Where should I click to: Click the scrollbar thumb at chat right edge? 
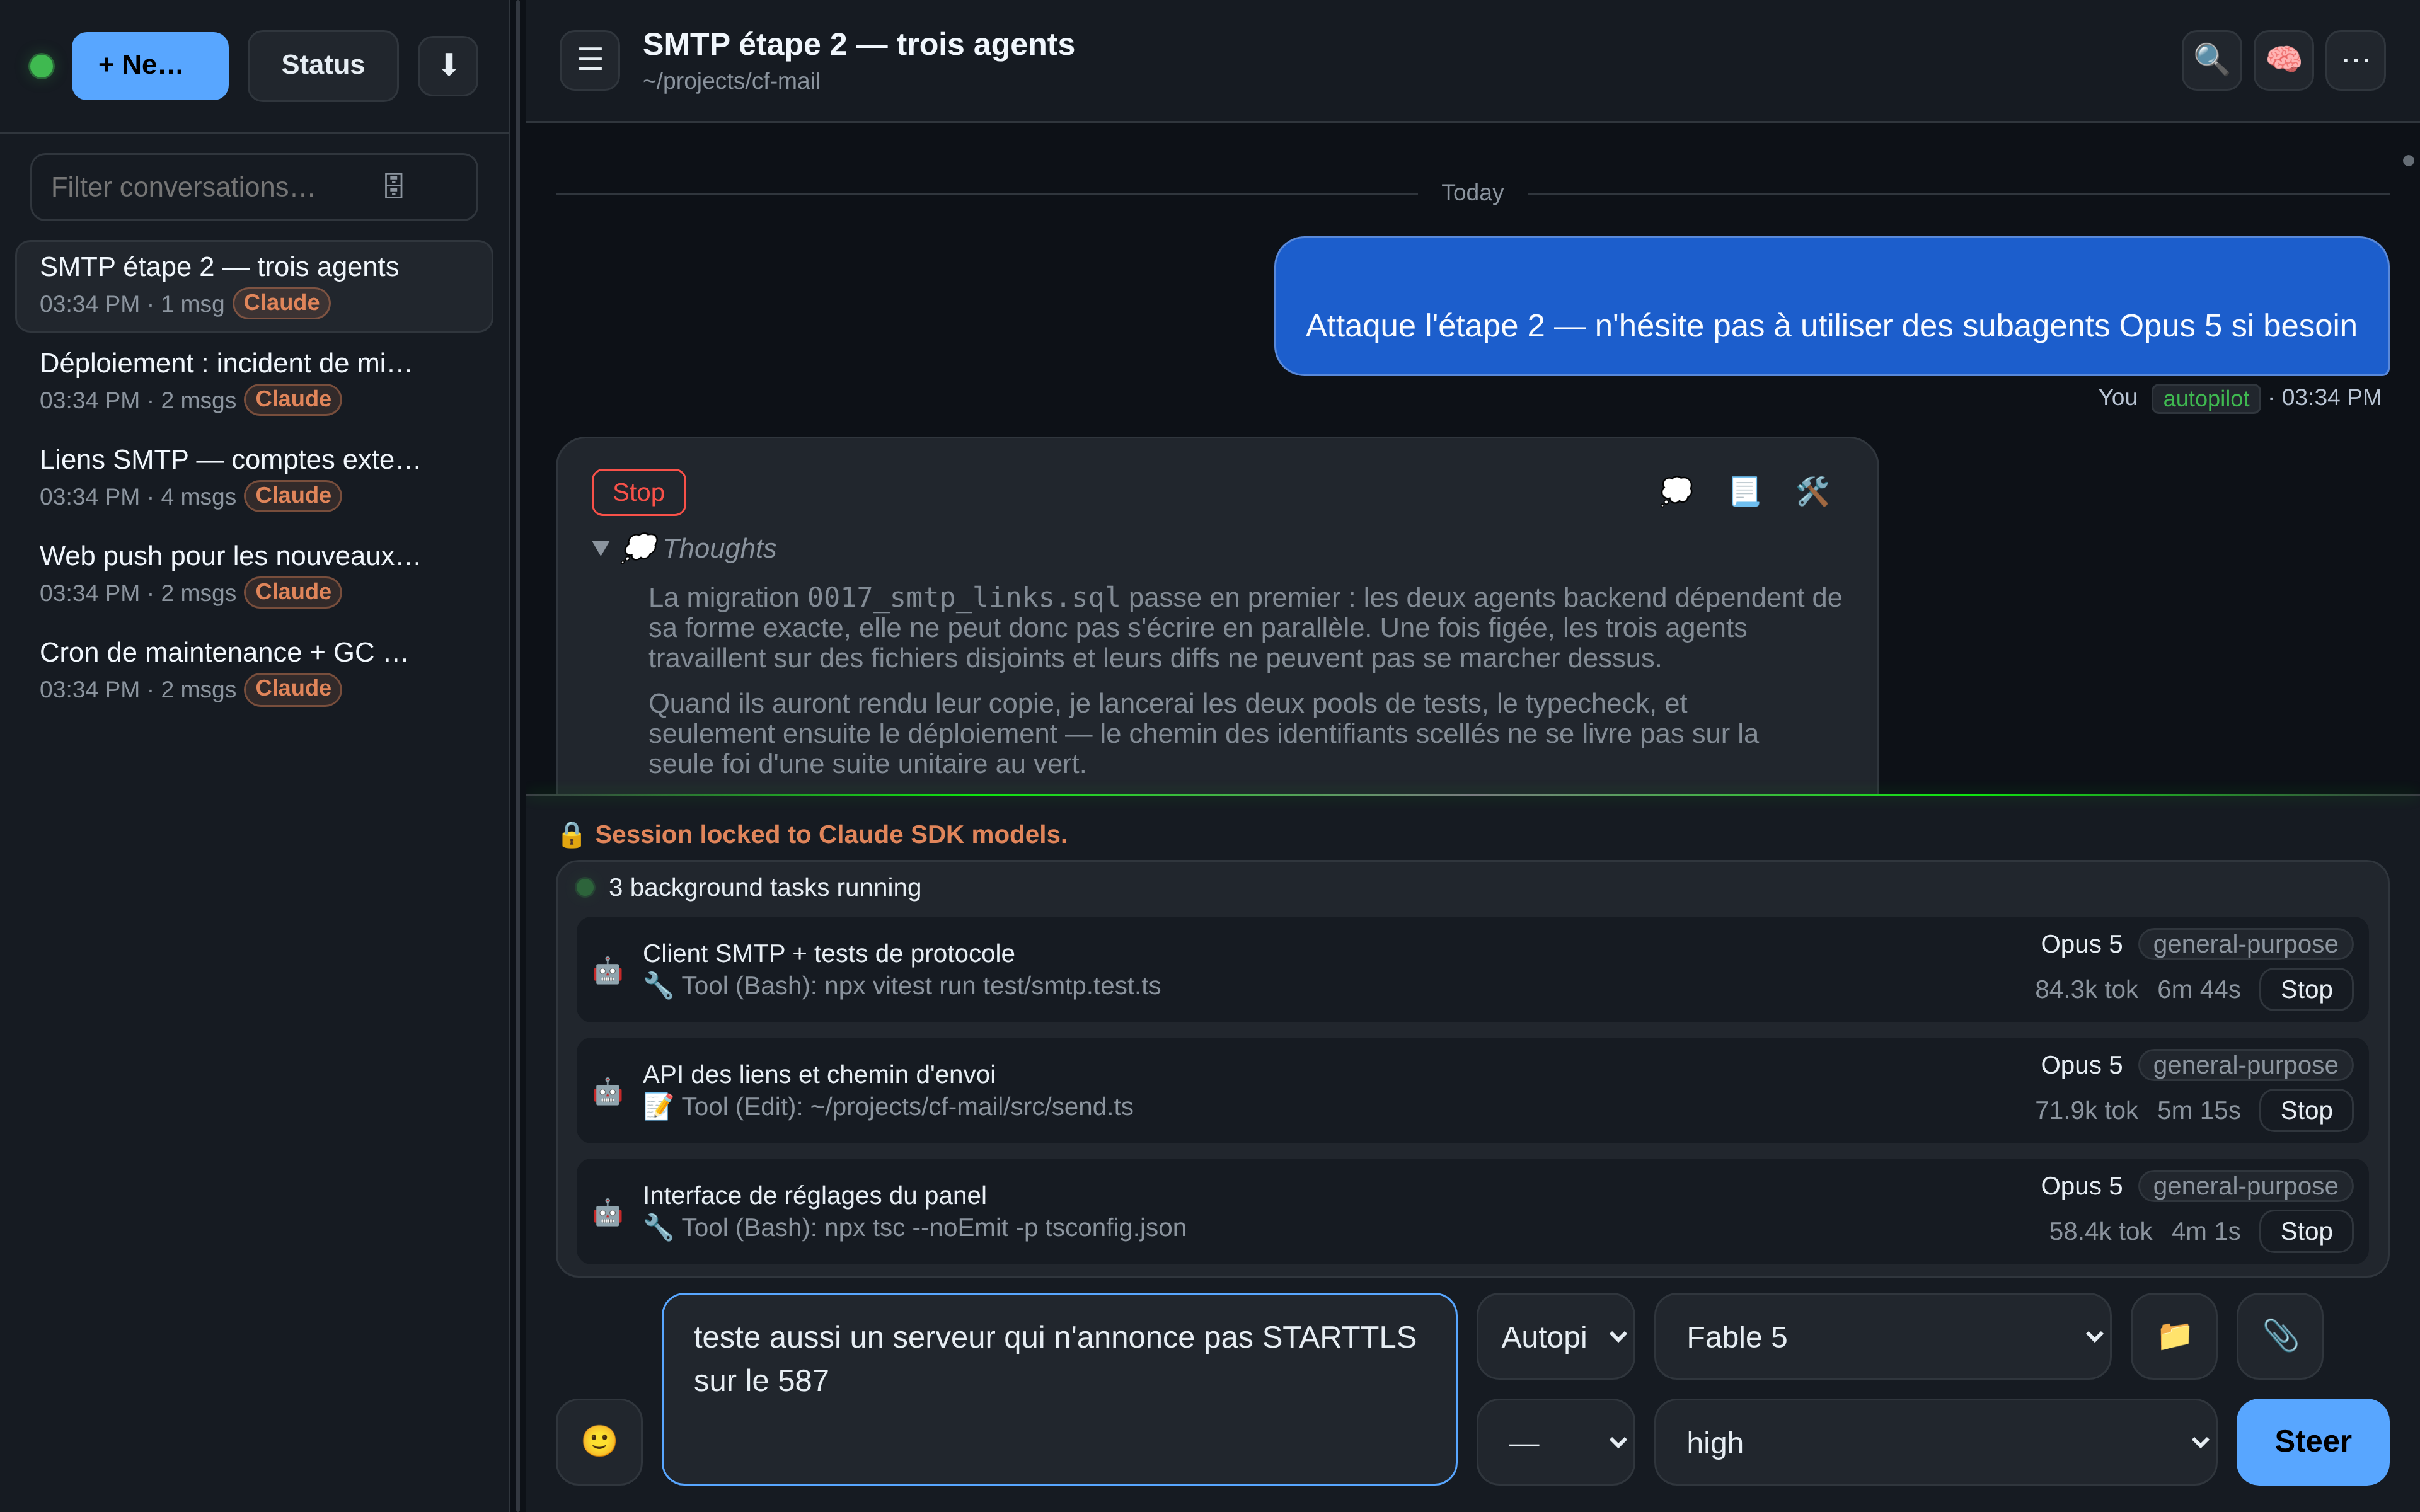[x=2408, y=160]
